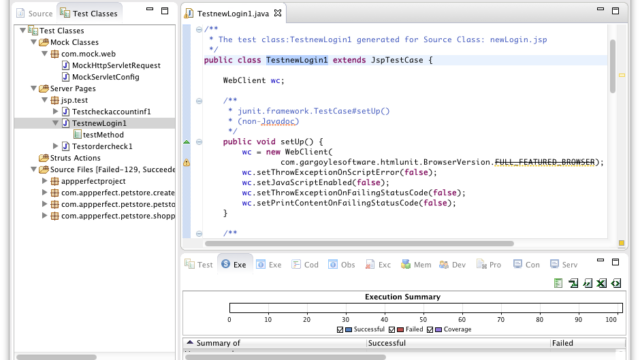Toggle the Failed series checkbox
640x360 pixels.
click(392, 329)
